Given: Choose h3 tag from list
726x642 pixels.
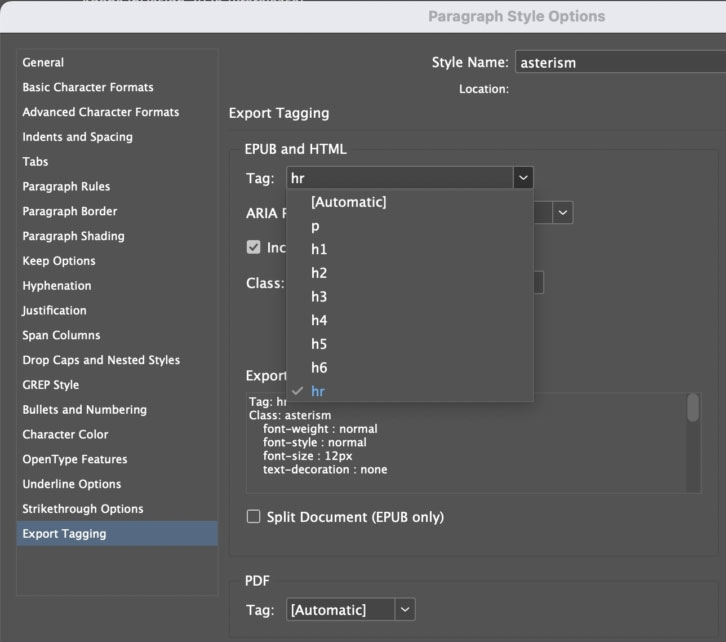Looking at the screenshot, I should (410, 297).
